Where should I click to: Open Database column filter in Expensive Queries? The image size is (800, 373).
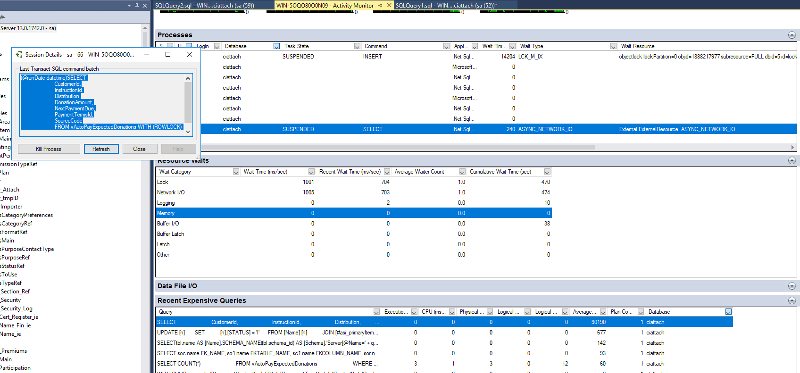[x=728, y=311]
